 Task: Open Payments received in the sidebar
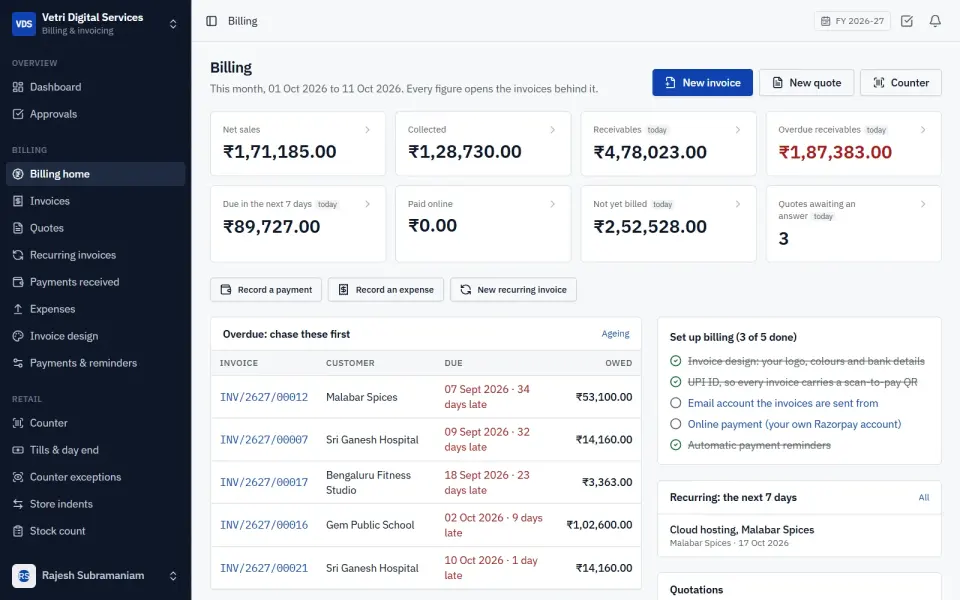point(96,282)
